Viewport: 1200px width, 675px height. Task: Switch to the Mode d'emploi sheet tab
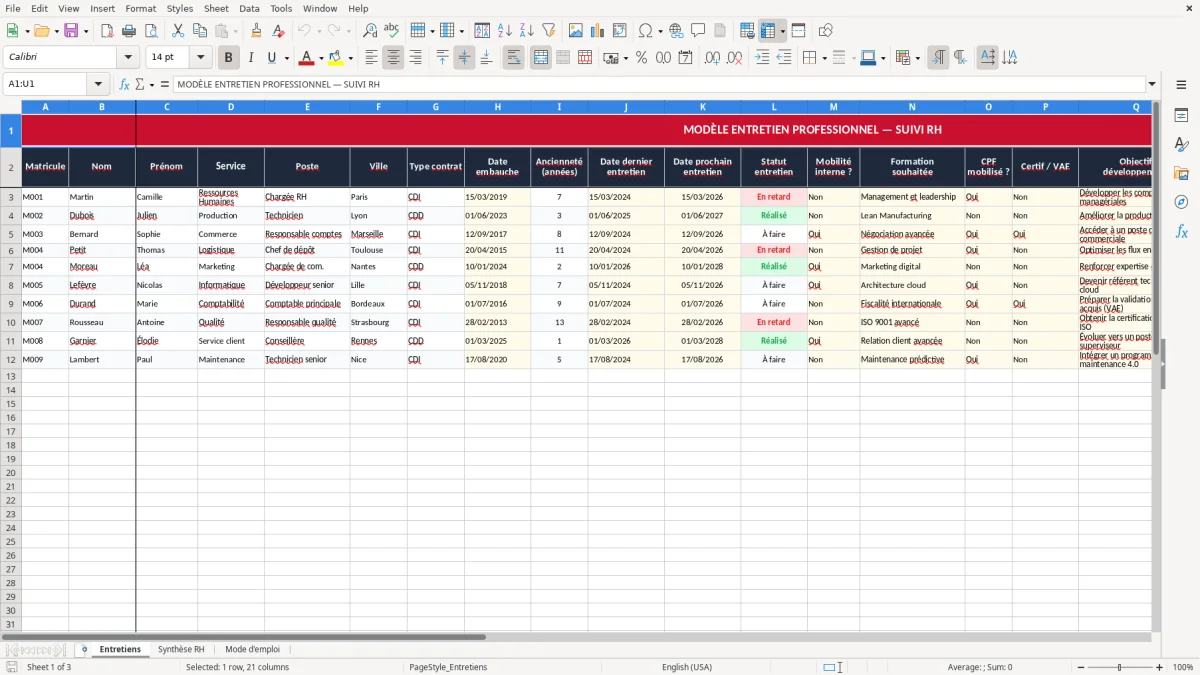click(x=253, y=649)
